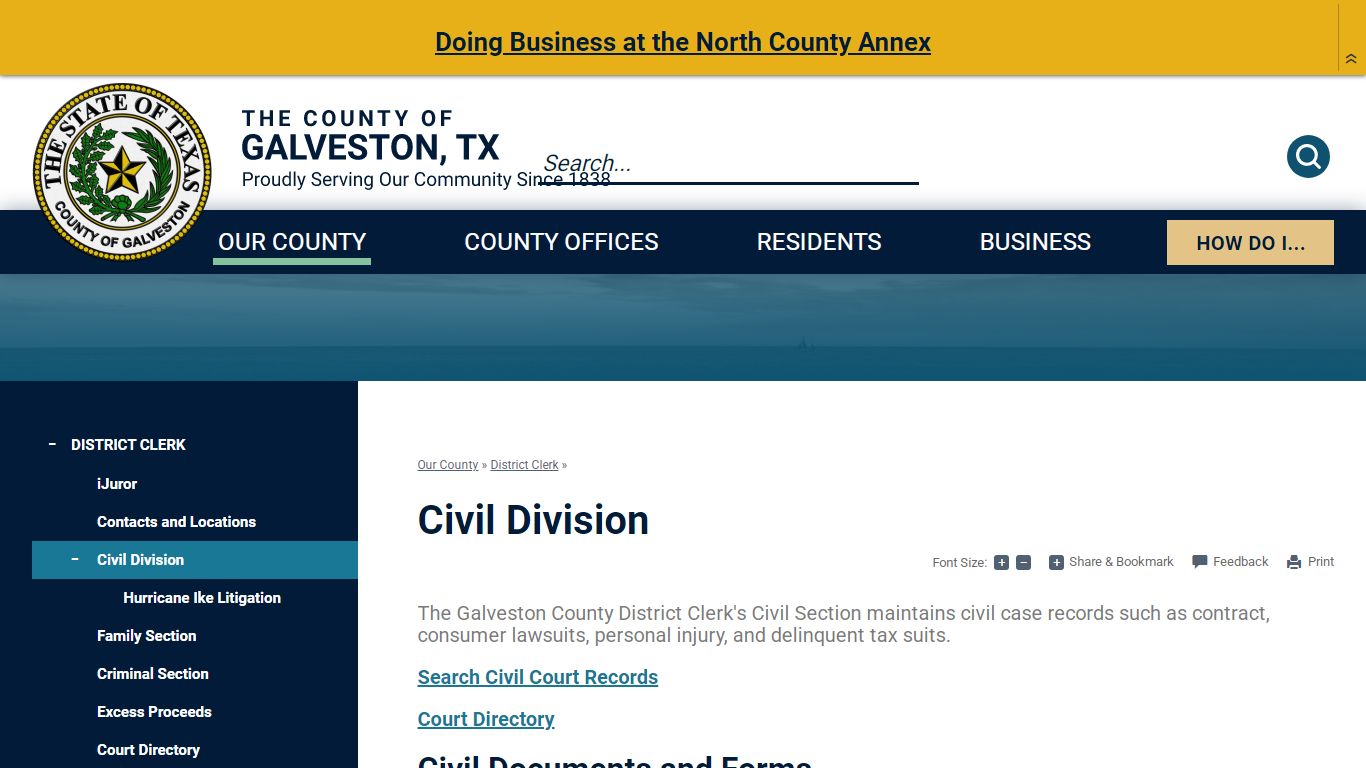Click the Print text link

[1321, 562]
